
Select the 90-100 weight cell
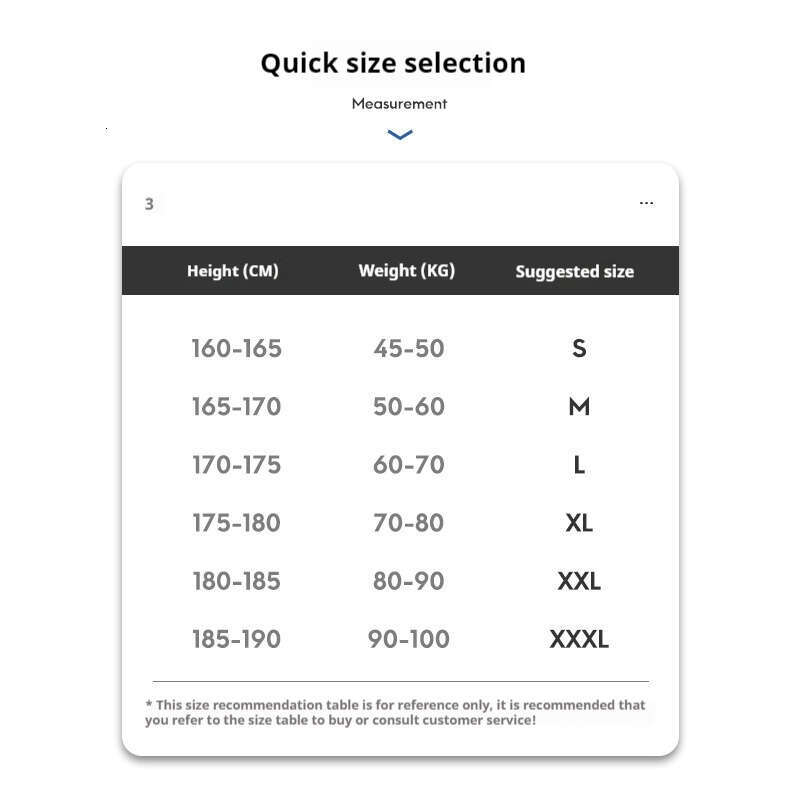point(409,639)
